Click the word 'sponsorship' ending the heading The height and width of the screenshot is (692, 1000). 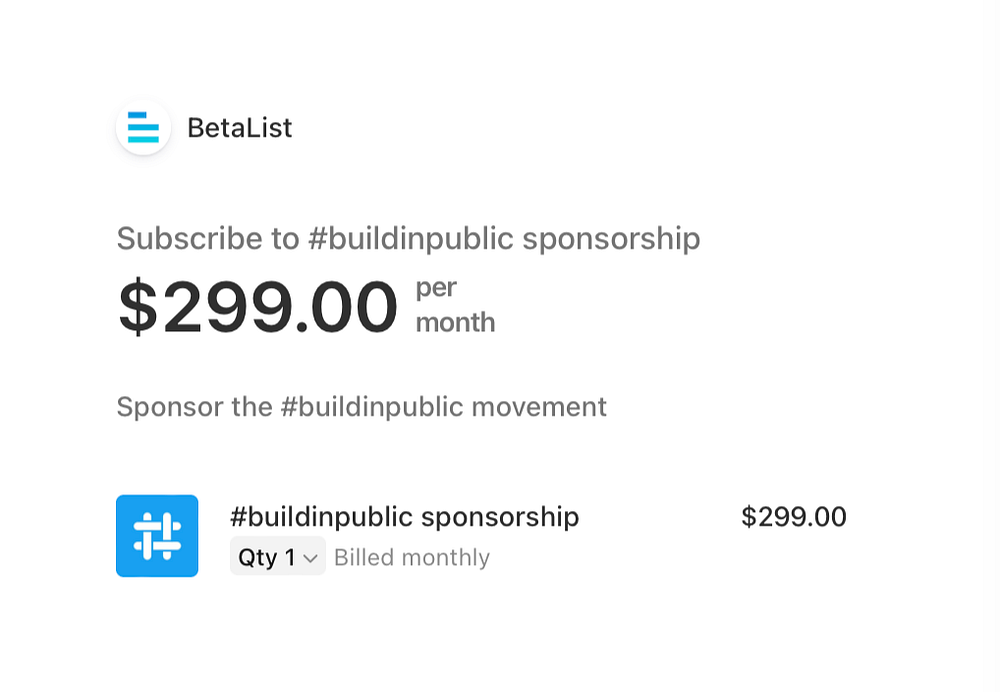point(611,239)
